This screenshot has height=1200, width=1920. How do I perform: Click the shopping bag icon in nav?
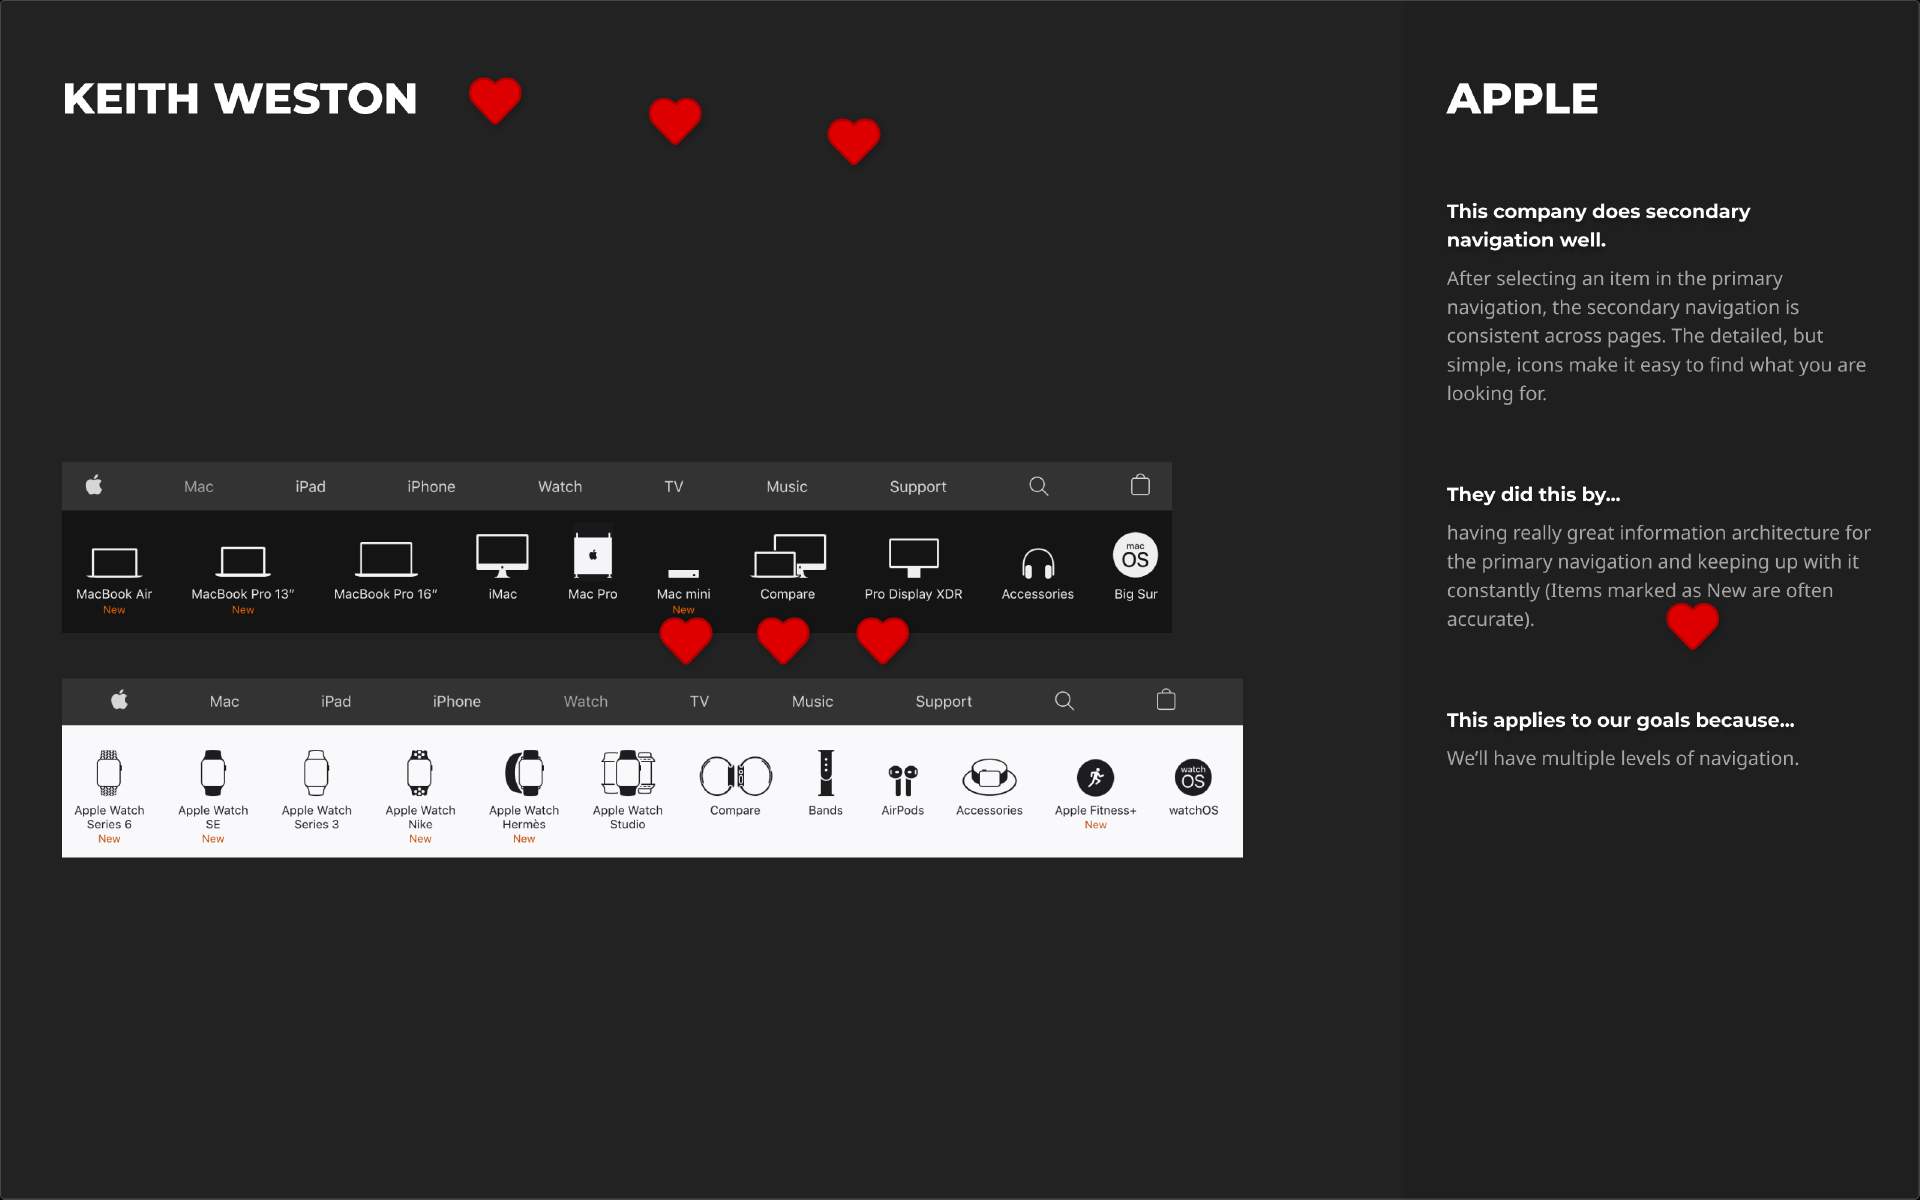1140,485
